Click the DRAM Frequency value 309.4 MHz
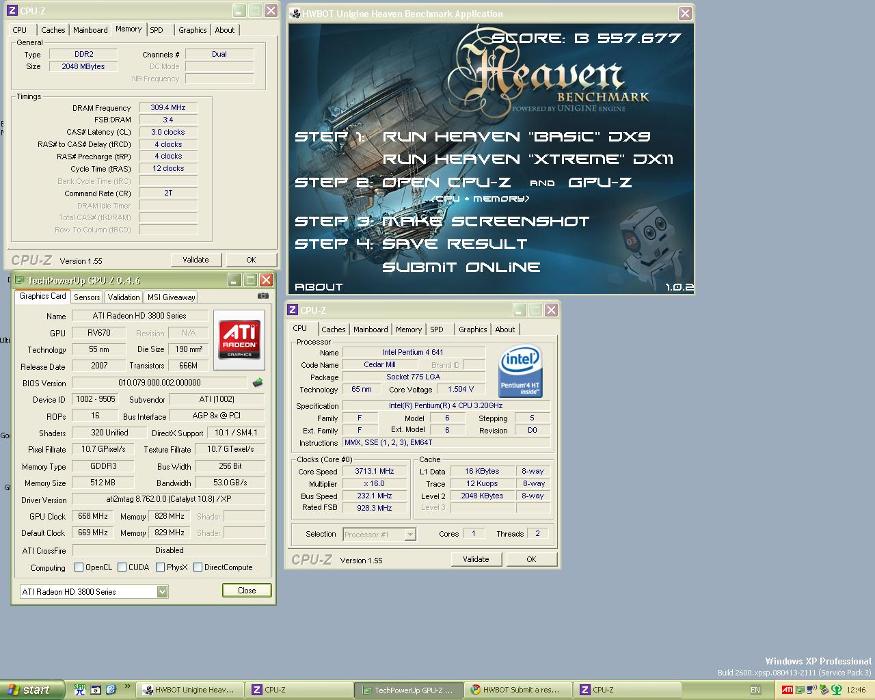The image size is (875, 700). [x=168, y=107]
